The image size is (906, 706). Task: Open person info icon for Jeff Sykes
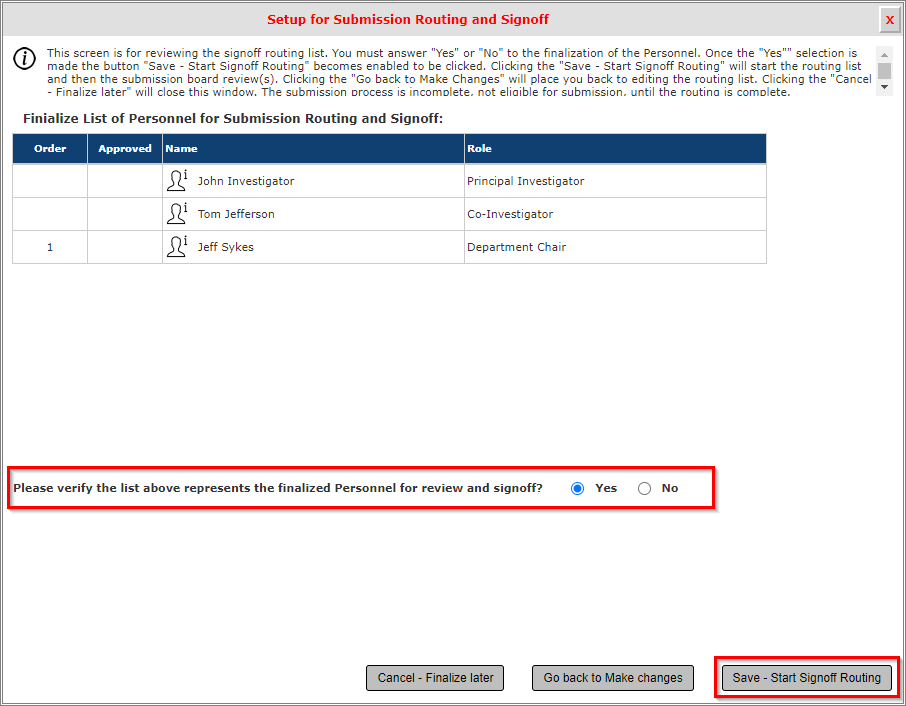coord(177,246)
